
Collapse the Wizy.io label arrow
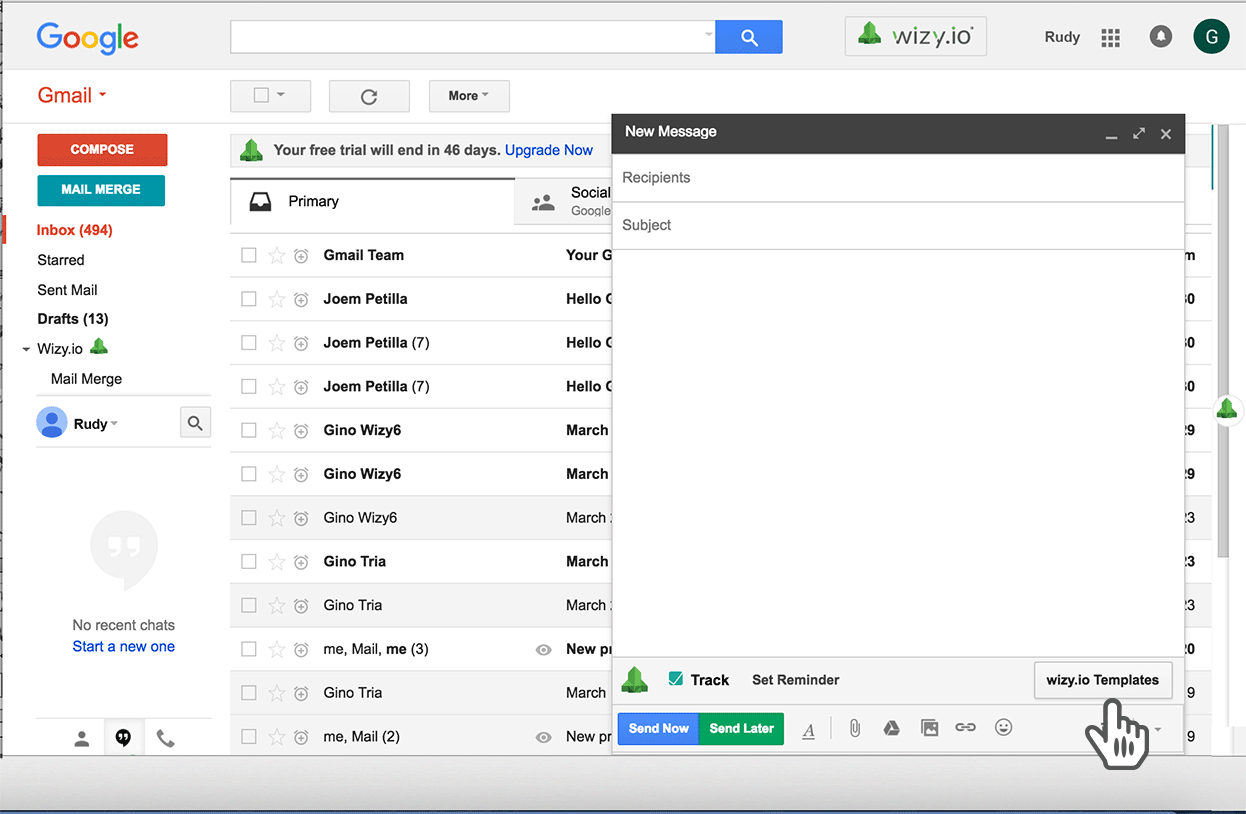[26, 350]
